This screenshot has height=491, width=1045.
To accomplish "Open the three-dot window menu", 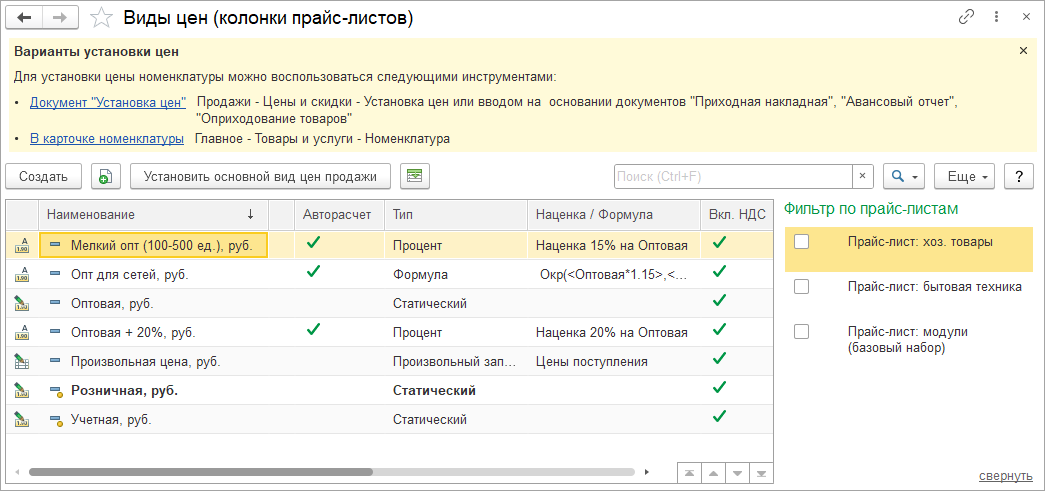I will click(x=996, y=18).
